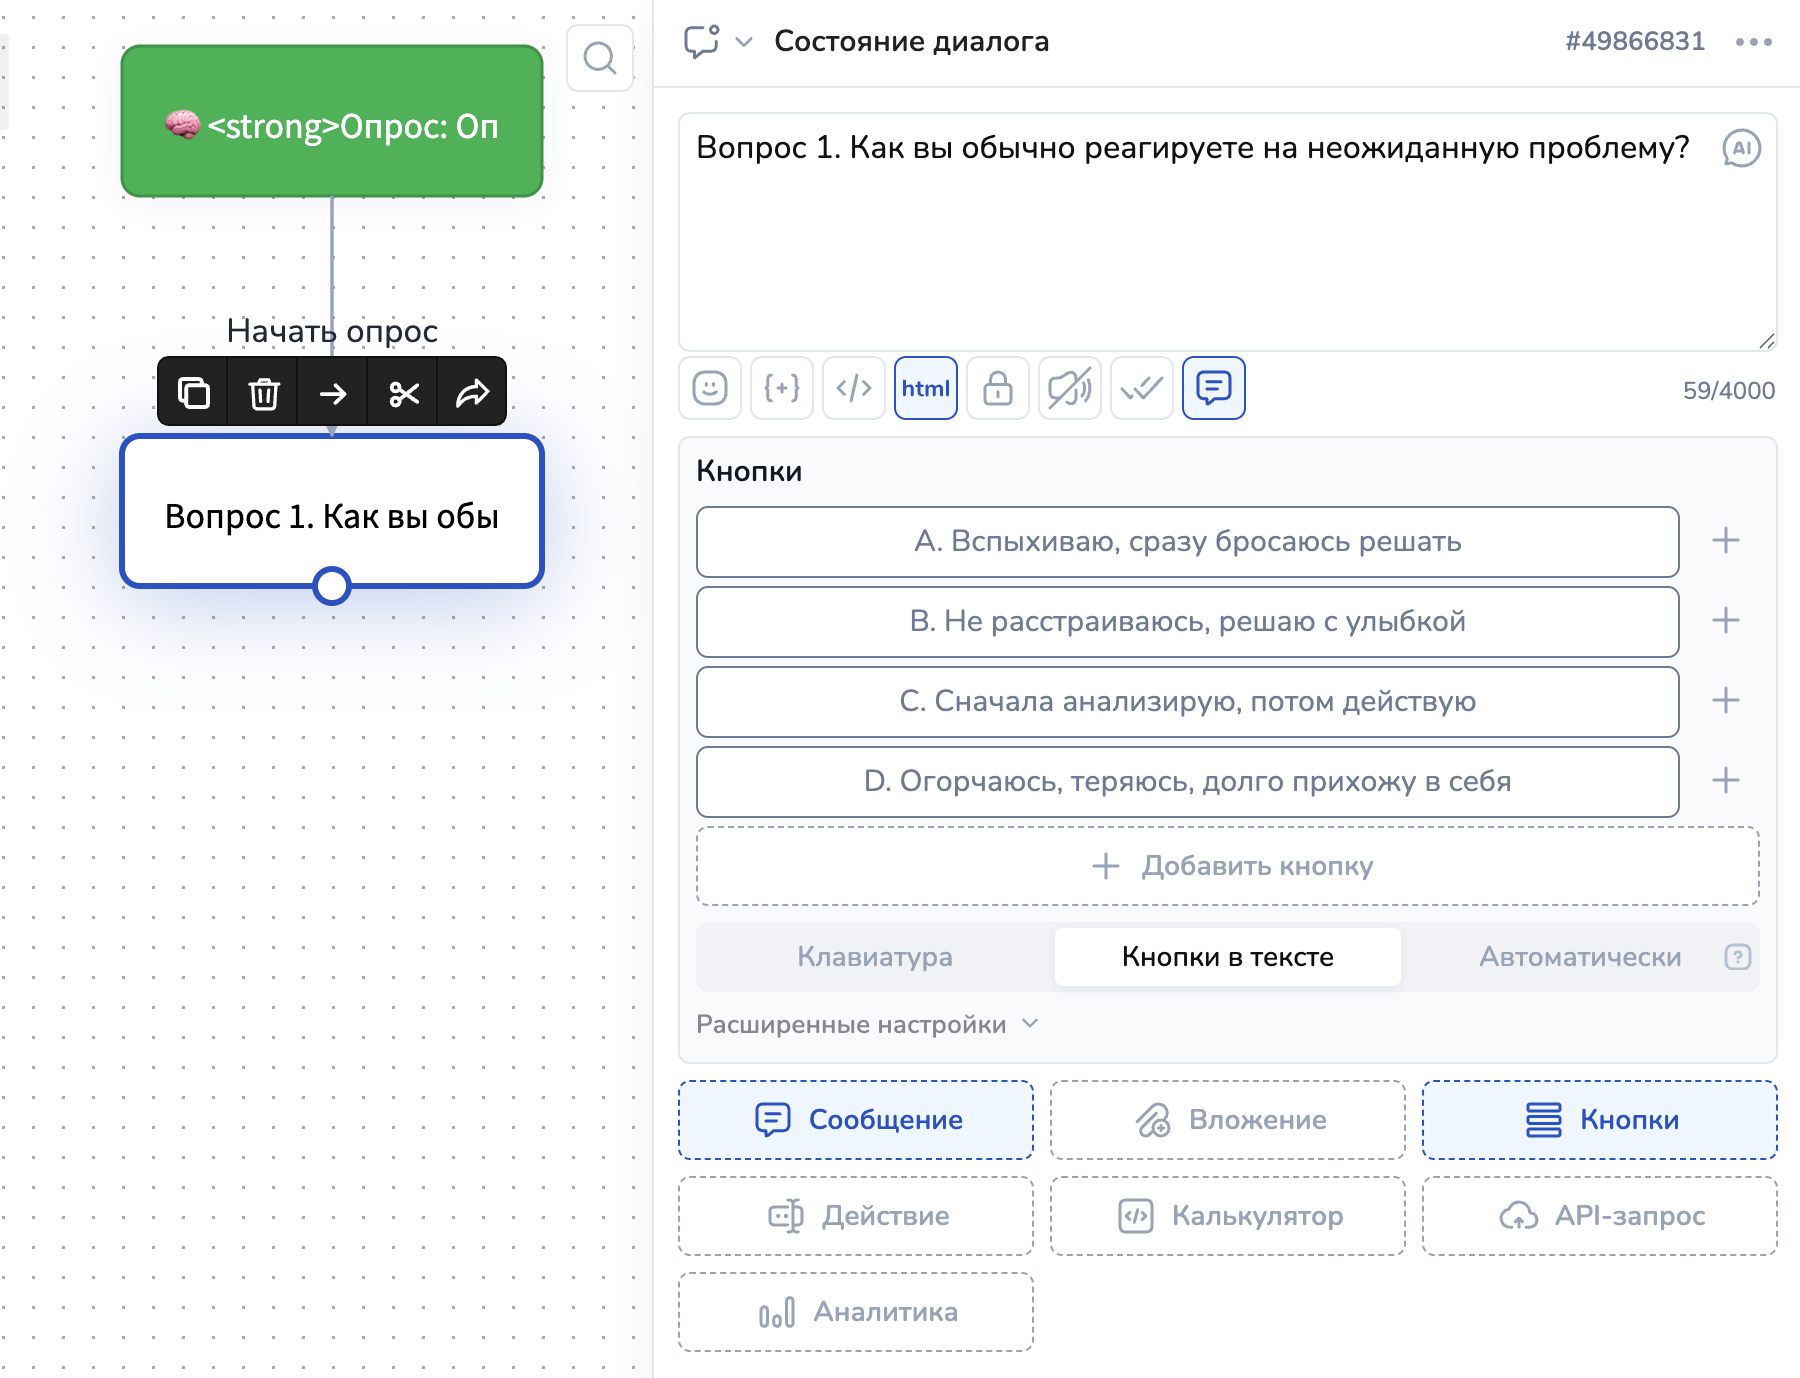Viewport: 1800px width, 1378px height.
Task: Toggle the lock content protection icon
Action: pos(998,388)
